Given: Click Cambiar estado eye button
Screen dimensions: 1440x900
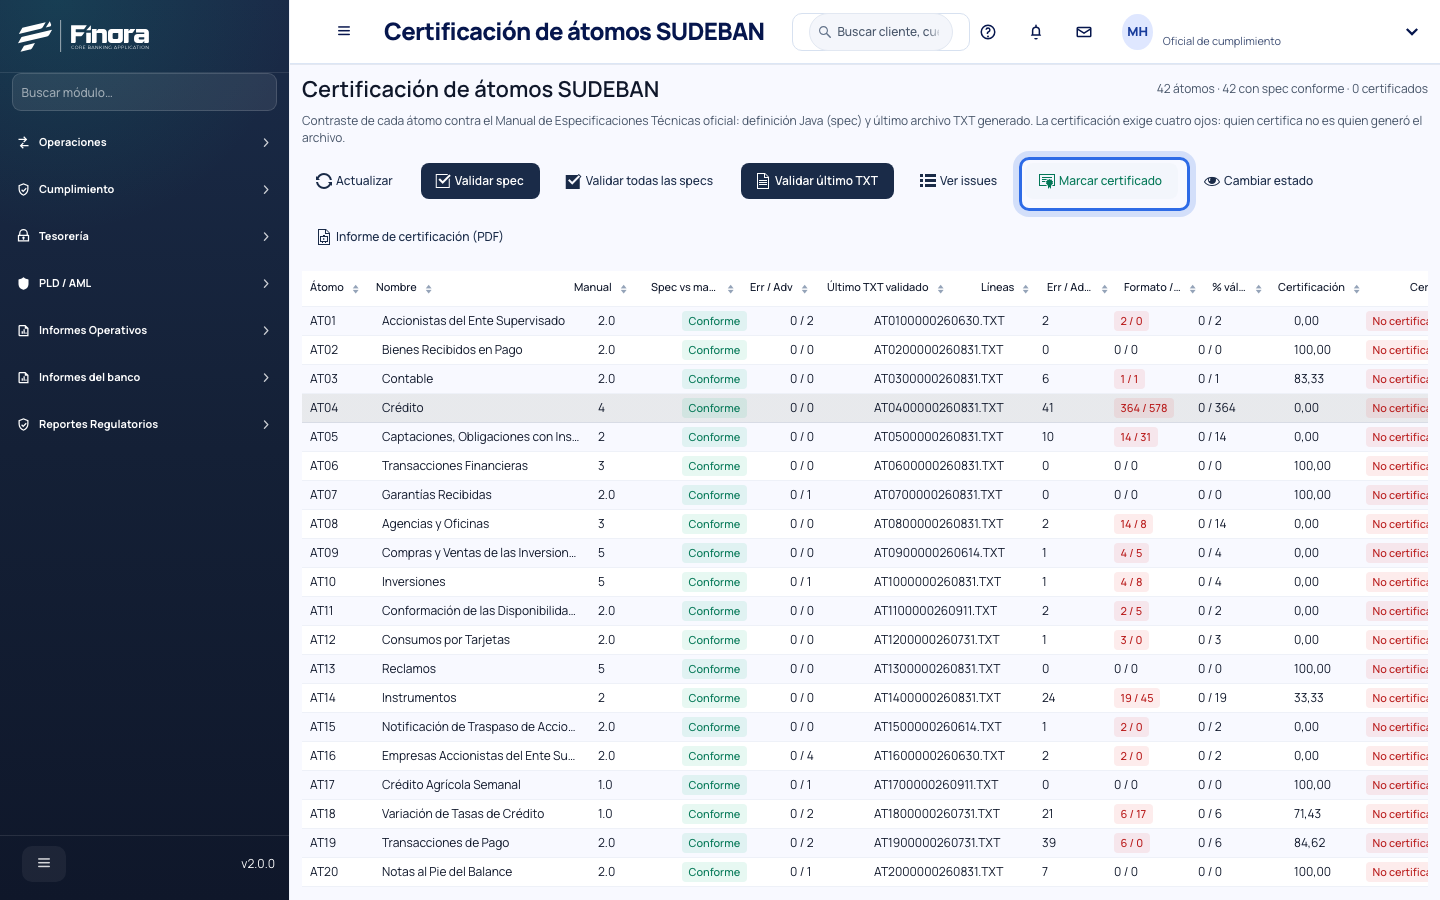Looking at the screenshot, I should pos(1258,181).
